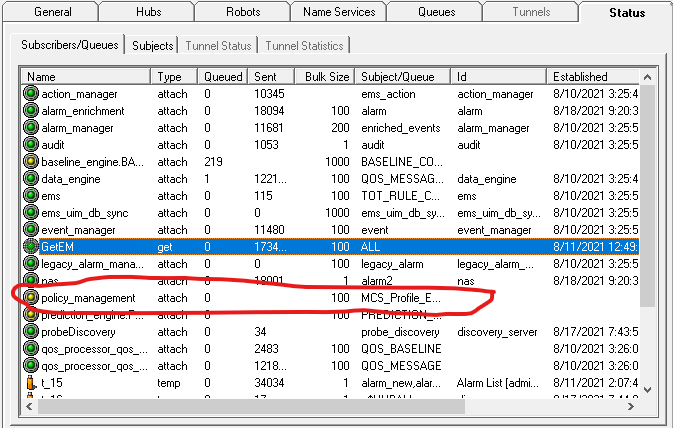Click the temp queue icon beside t_15
The width and height of the screenshot is (673, 428).
(x=32, y=383)
